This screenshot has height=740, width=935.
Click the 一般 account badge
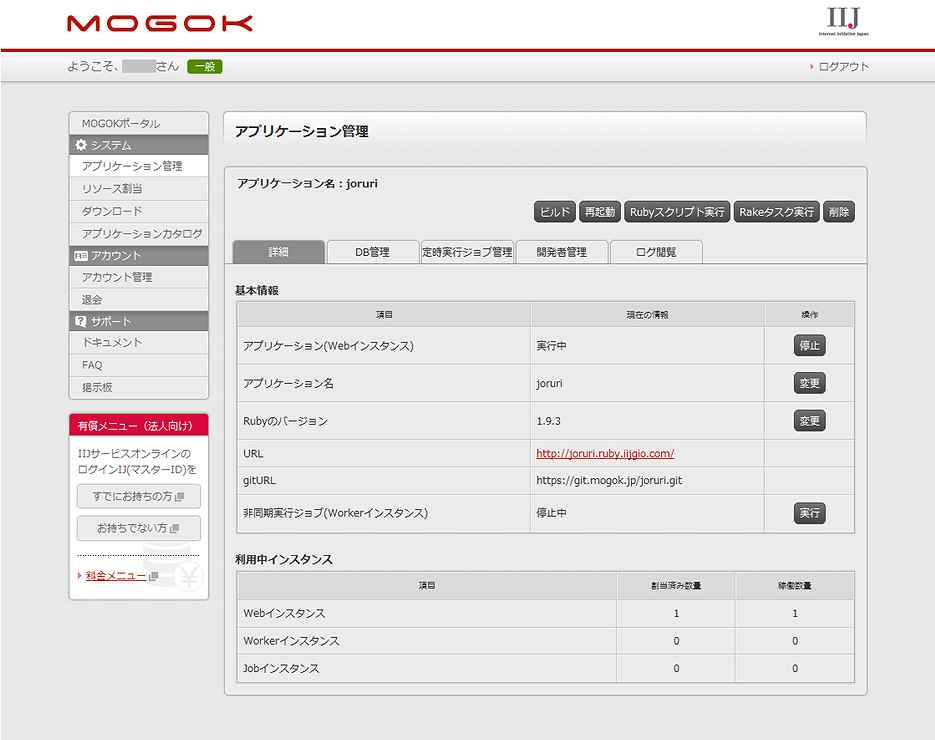pos(205,67)
